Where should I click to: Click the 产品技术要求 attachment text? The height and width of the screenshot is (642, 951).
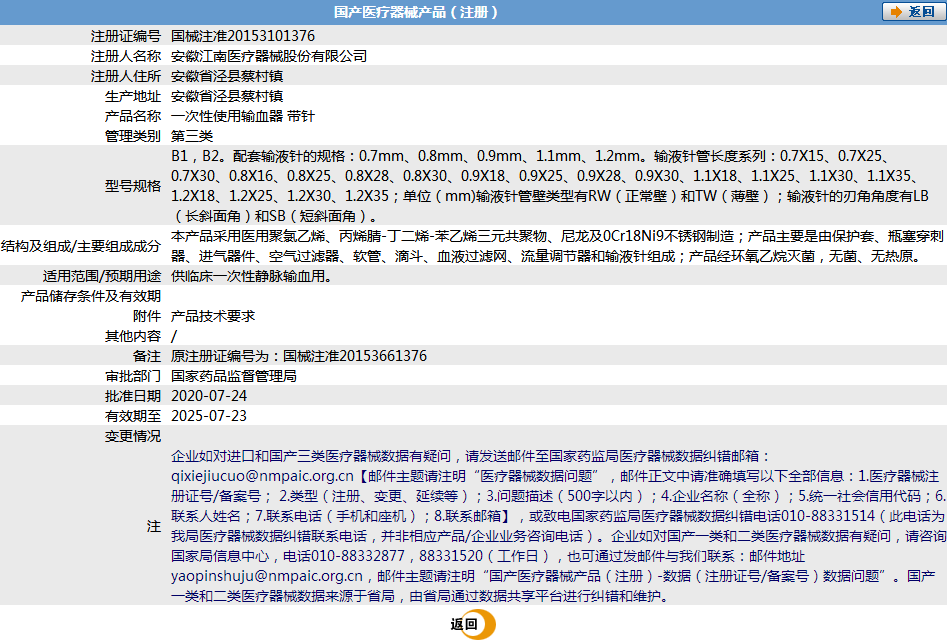tap(213, 316)
